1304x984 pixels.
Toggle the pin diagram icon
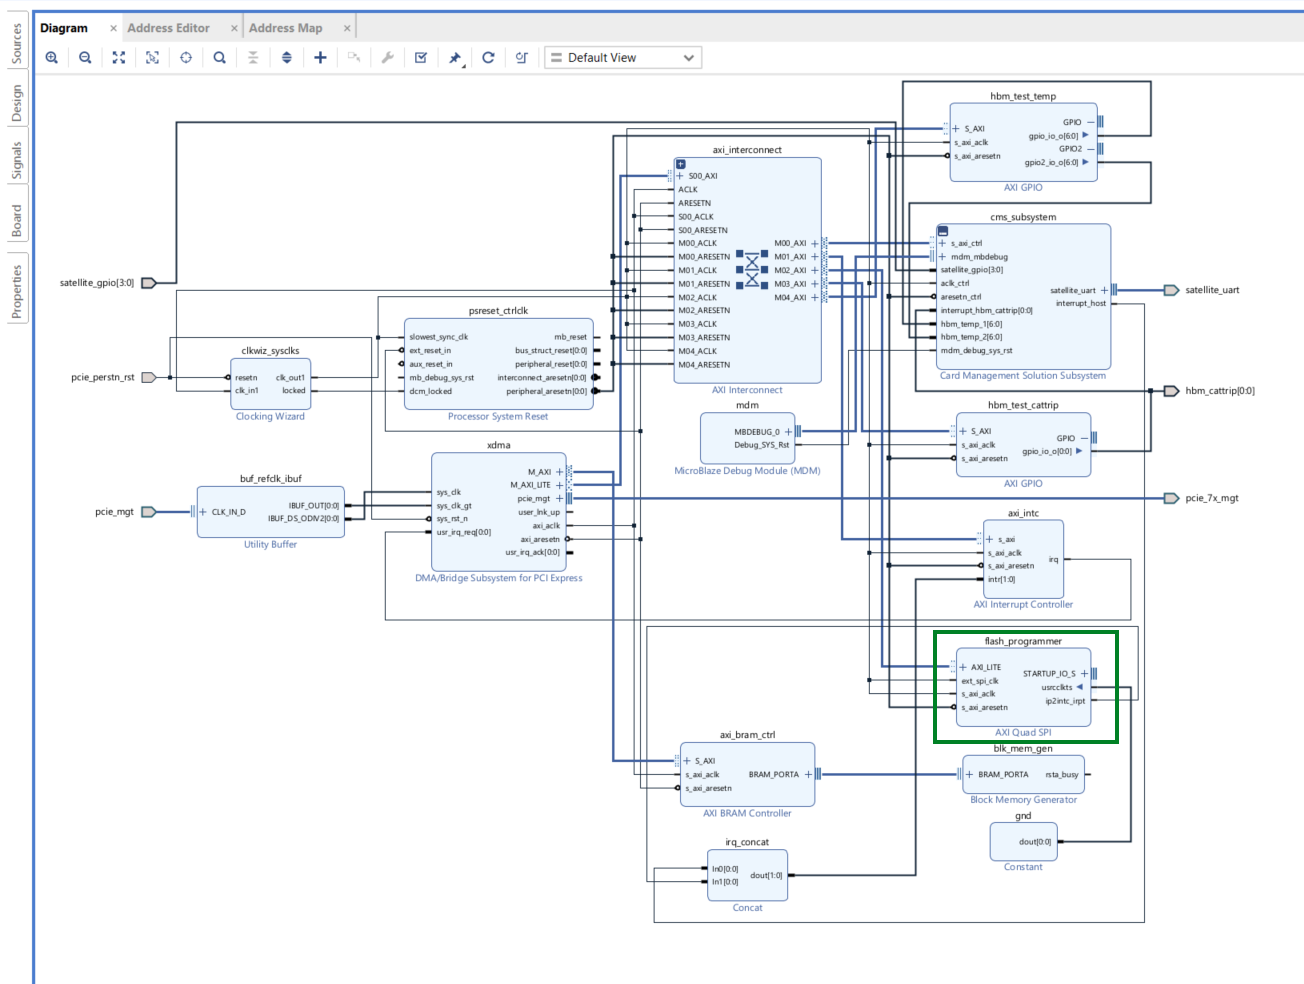coord(453,57)
